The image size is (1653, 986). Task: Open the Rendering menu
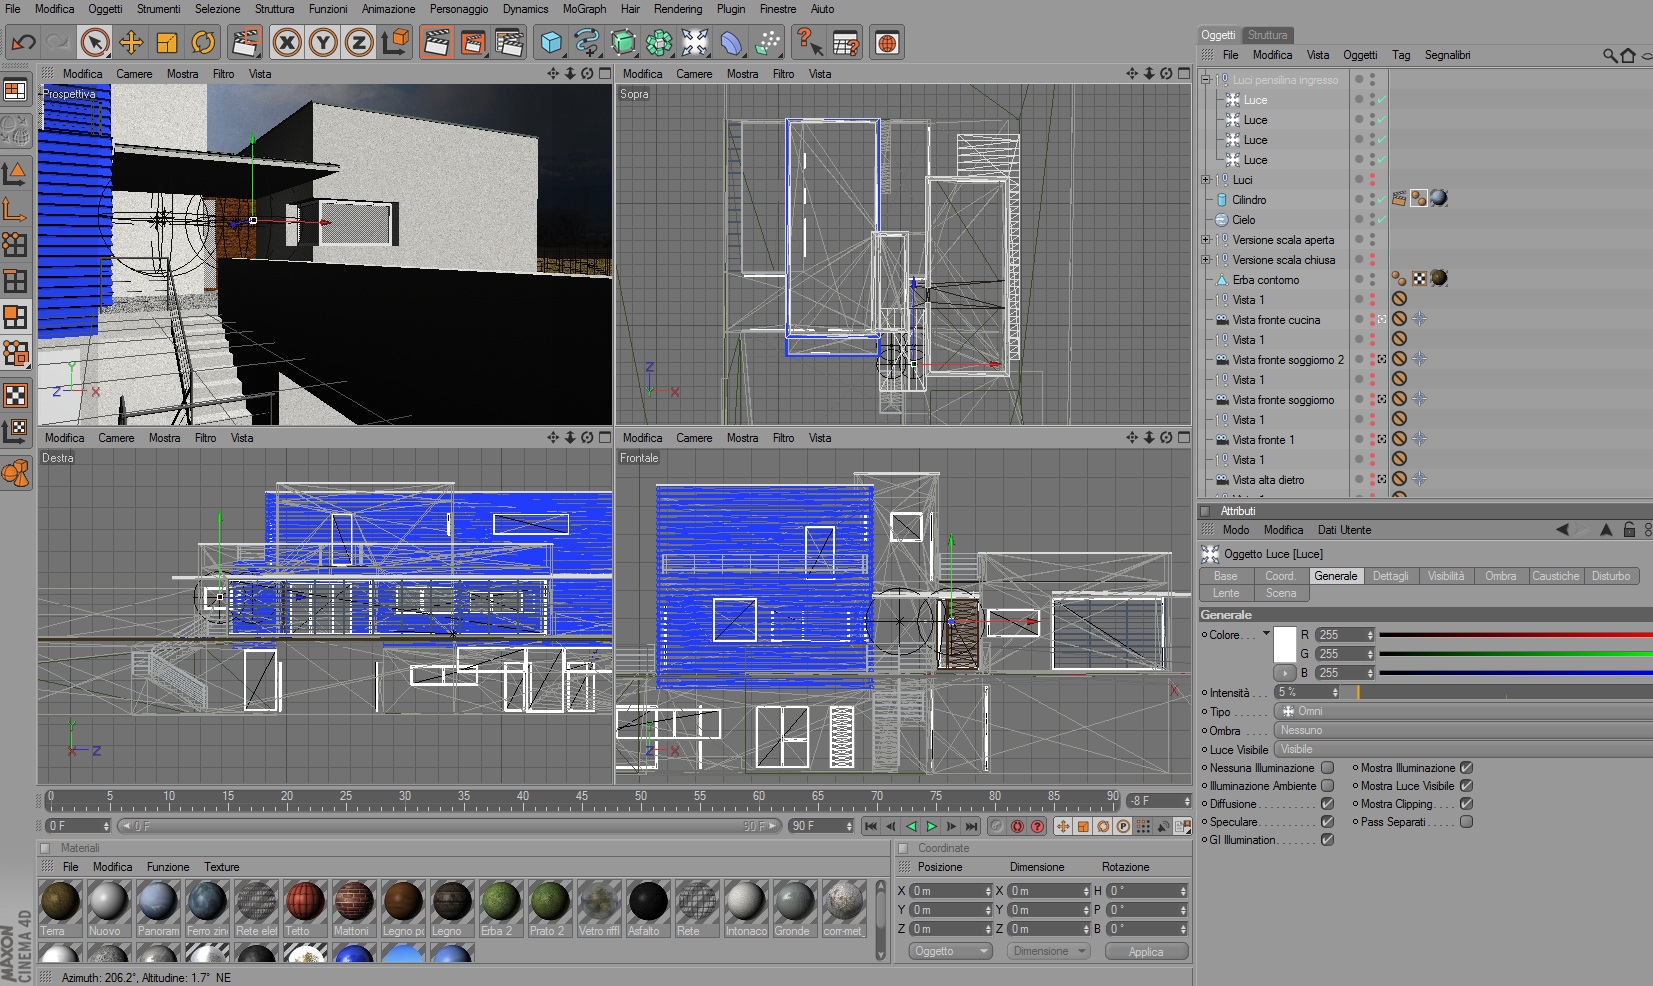677,9
